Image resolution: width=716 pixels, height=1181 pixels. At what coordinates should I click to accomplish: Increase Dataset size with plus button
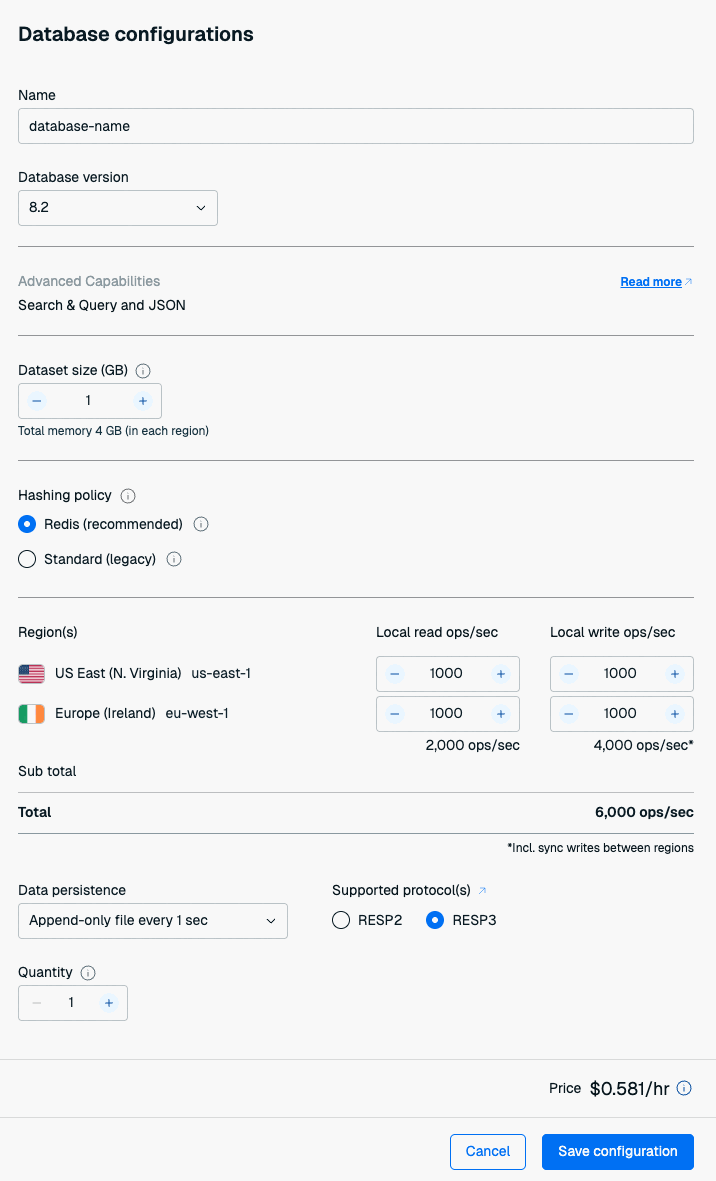143,401
